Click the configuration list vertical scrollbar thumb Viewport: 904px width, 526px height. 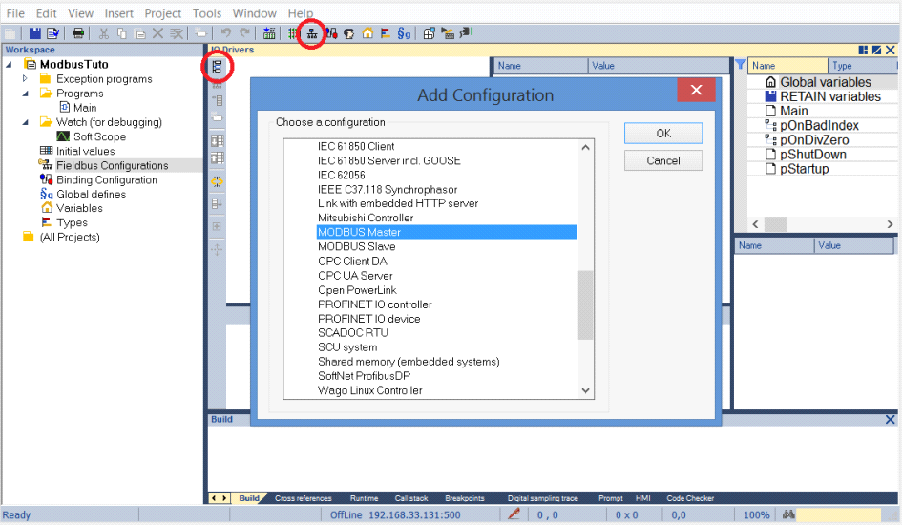click(586, 305)
